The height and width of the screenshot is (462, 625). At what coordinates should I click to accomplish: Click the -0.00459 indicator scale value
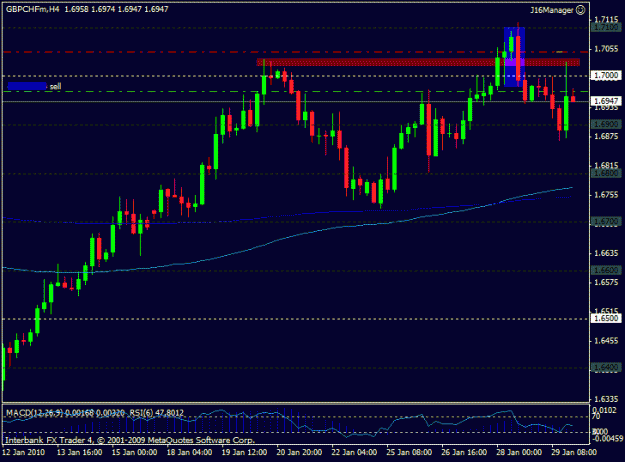click(607, 438)
